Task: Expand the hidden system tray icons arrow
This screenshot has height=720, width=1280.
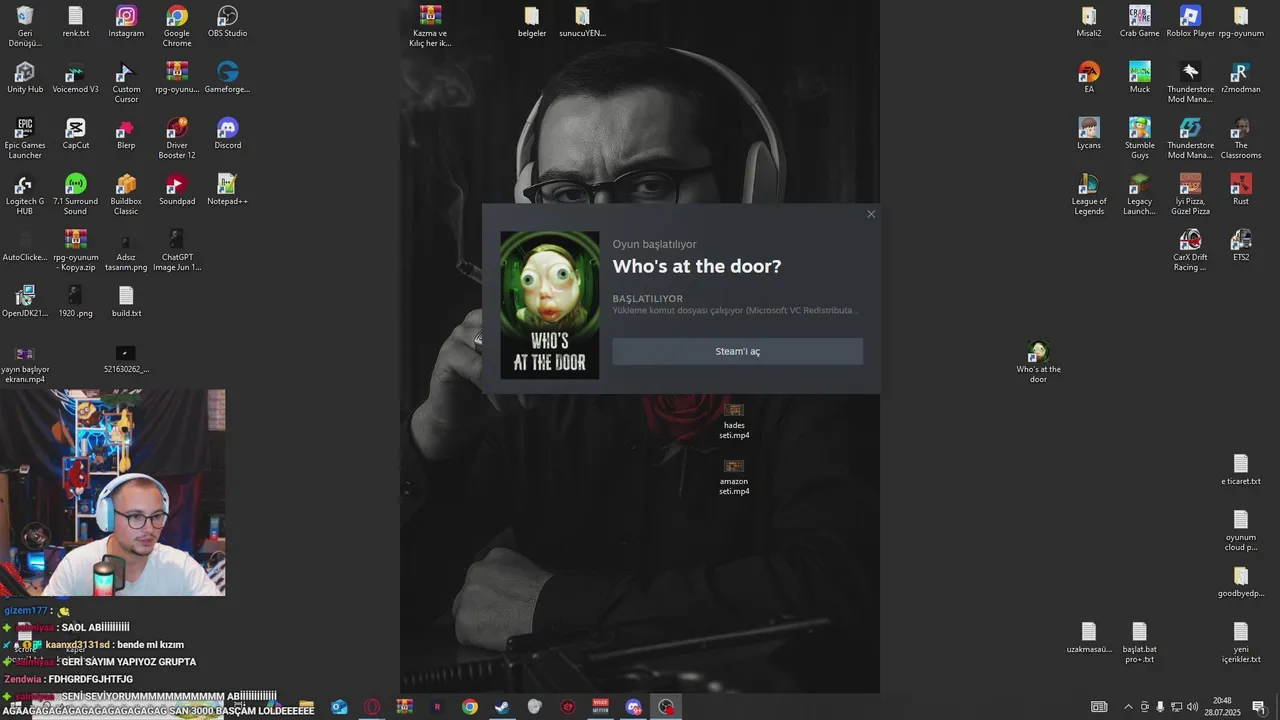Action: point(1129,707)
